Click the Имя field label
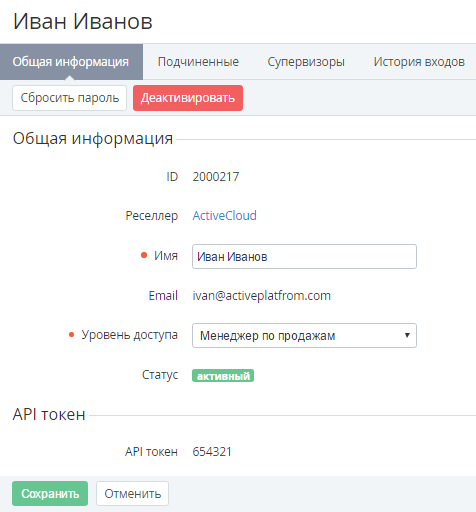Screen dimensions: 476x512 click(166, 256)
